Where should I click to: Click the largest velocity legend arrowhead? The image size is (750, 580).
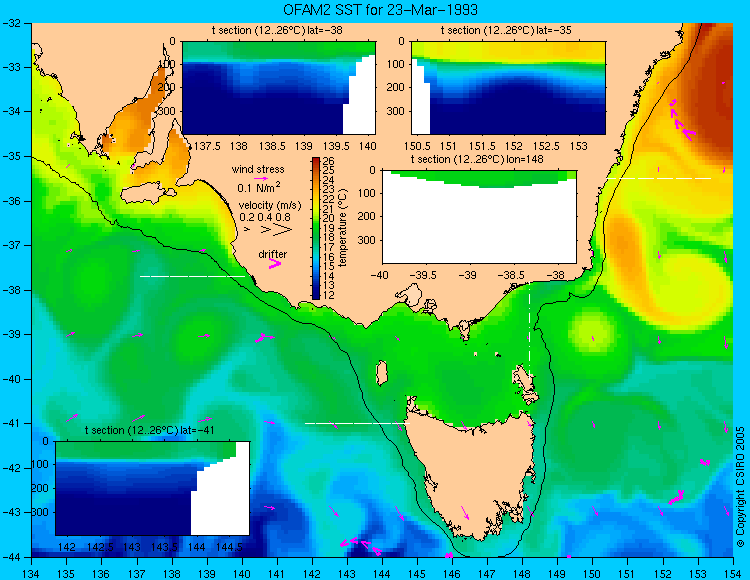tap(282, 230)
